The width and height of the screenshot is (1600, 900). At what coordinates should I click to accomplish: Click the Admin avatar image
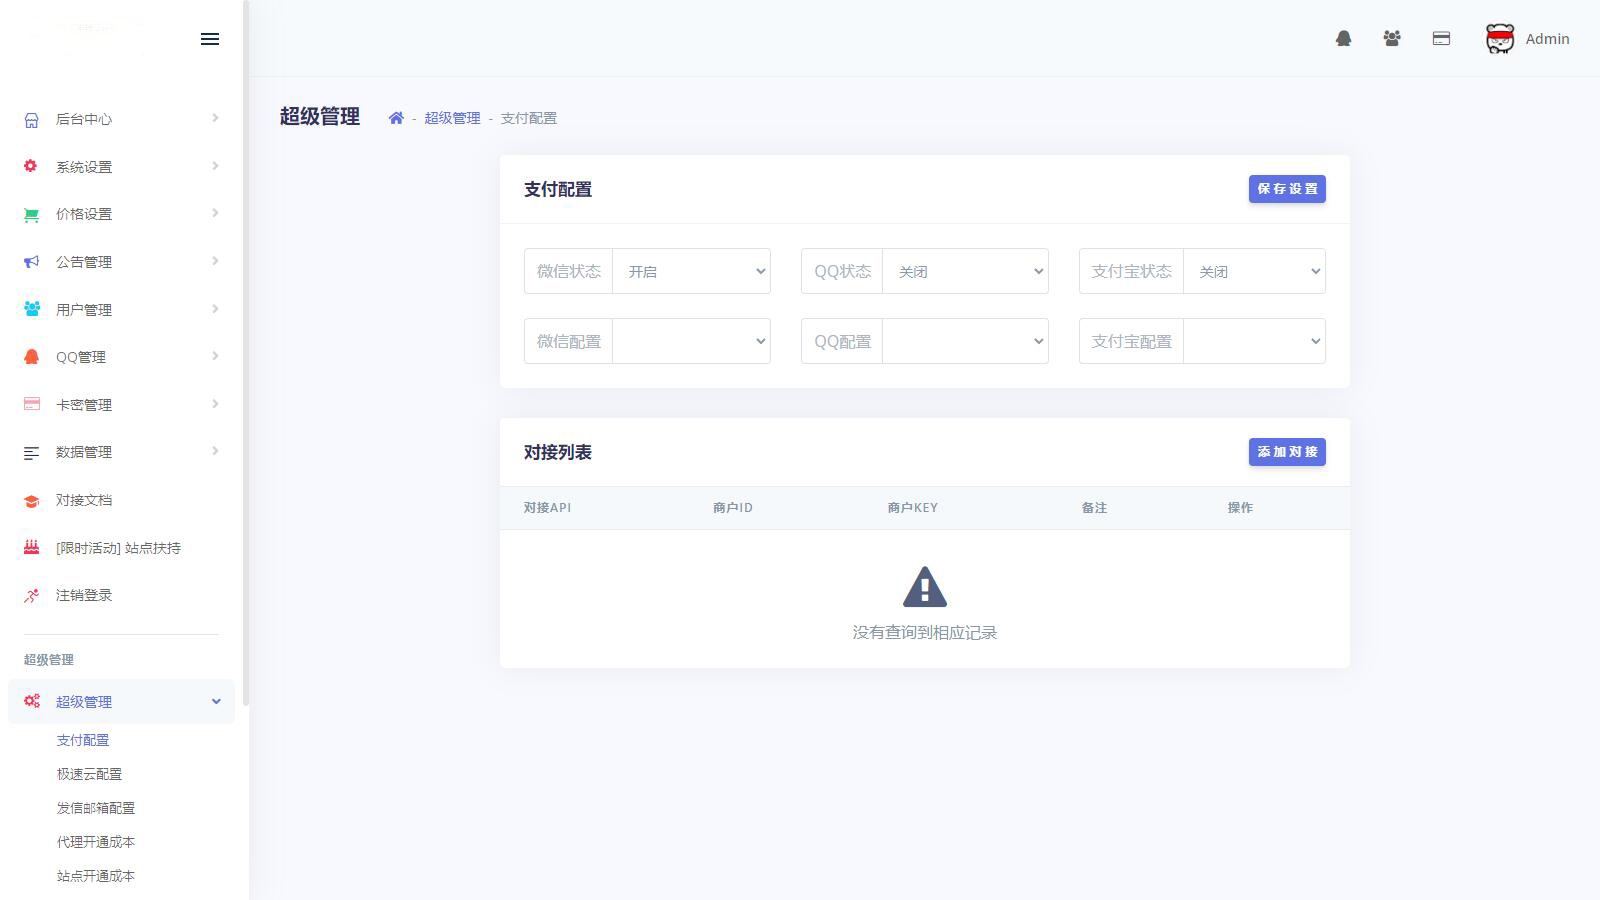[x=1499, y=39]
